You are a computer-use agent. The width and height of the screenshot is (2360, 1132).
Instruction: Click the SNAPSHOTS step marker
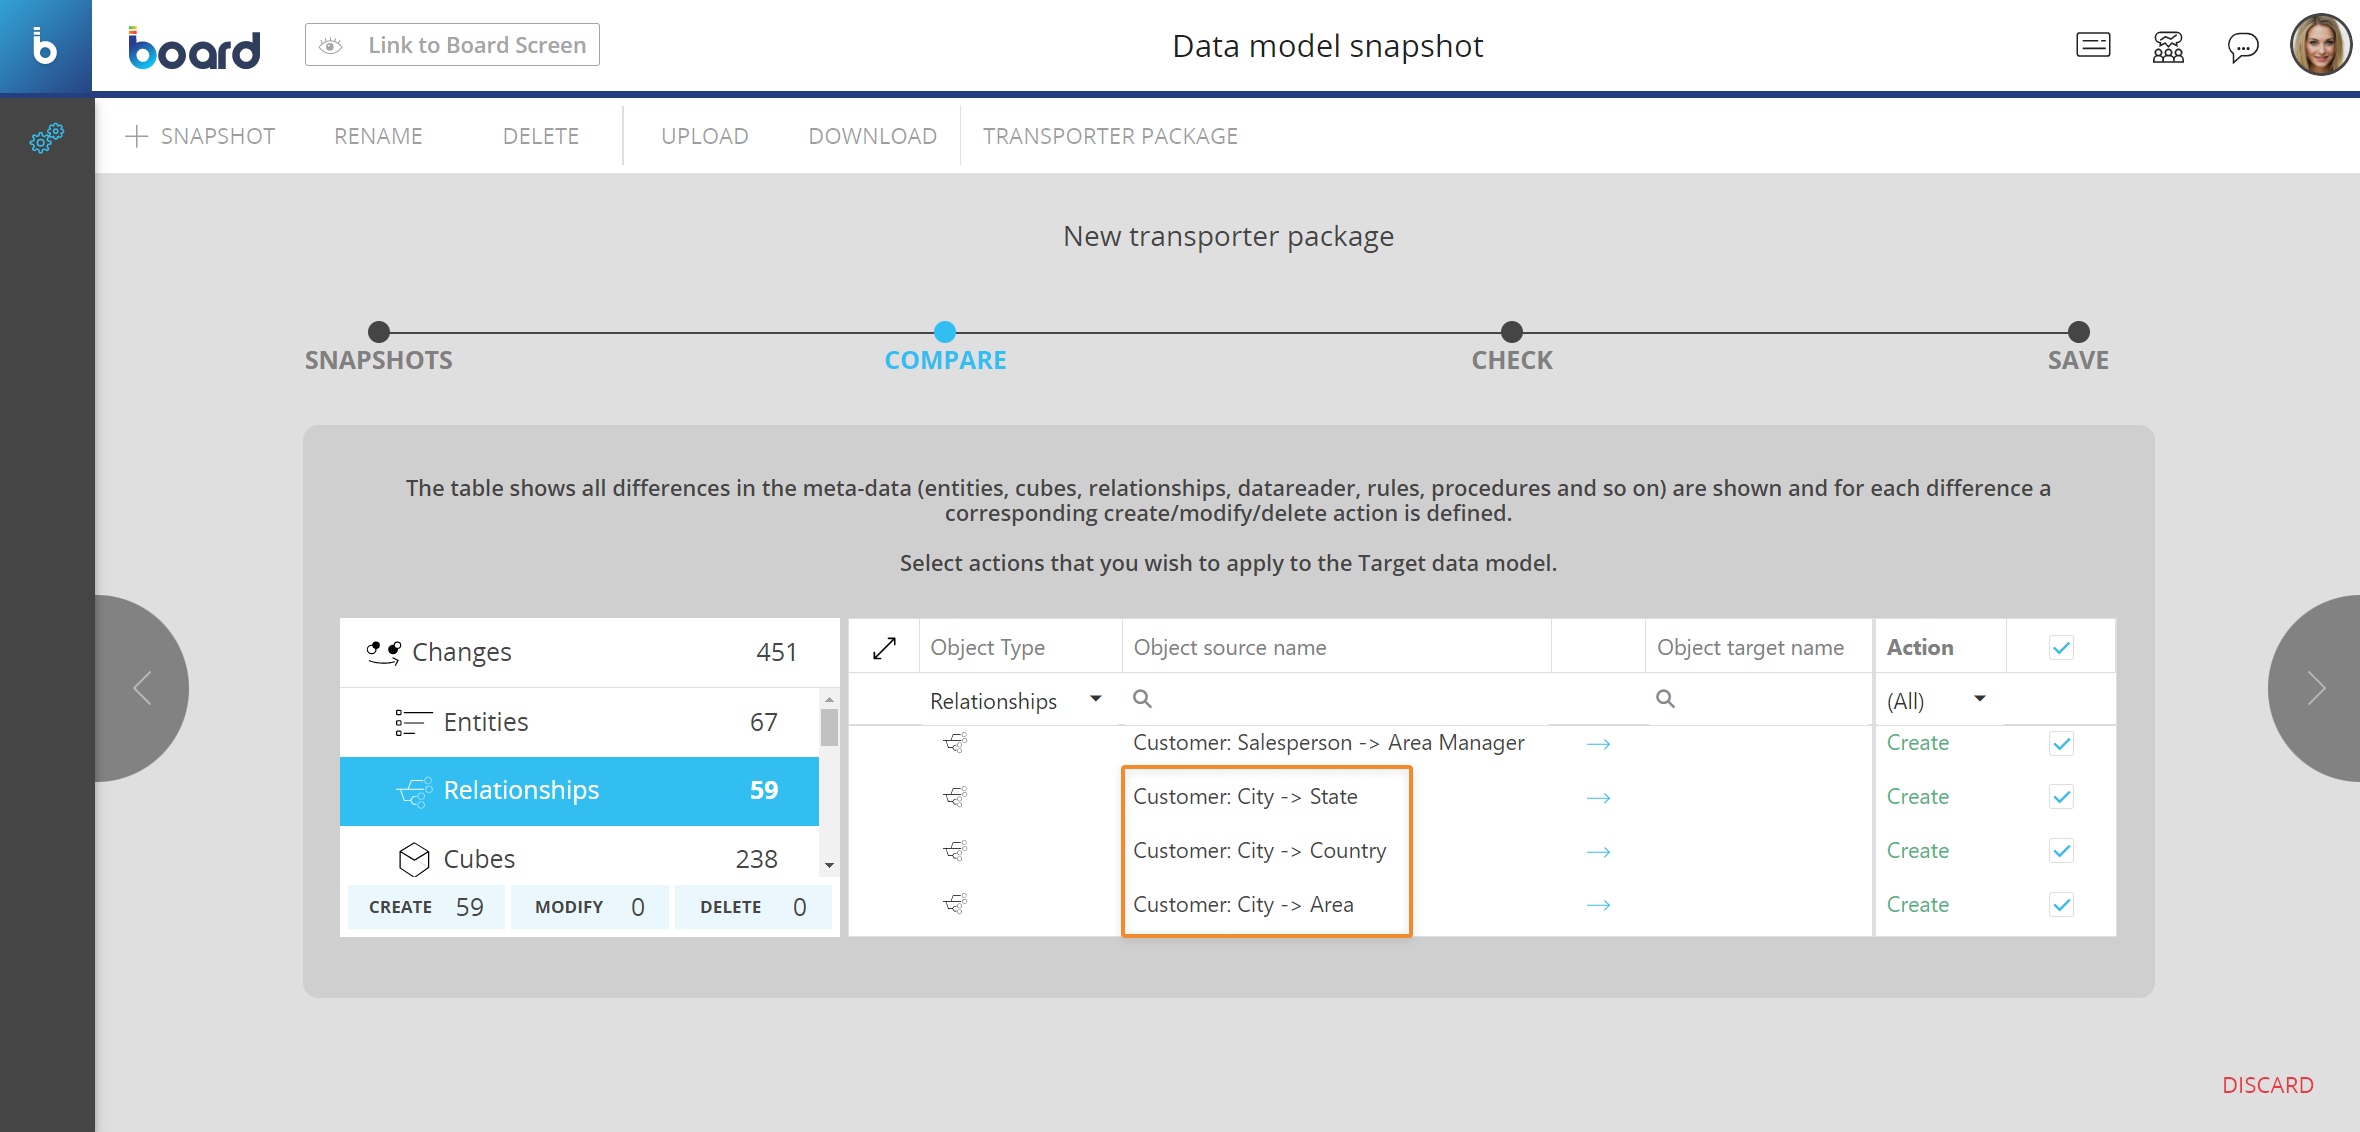379,332
